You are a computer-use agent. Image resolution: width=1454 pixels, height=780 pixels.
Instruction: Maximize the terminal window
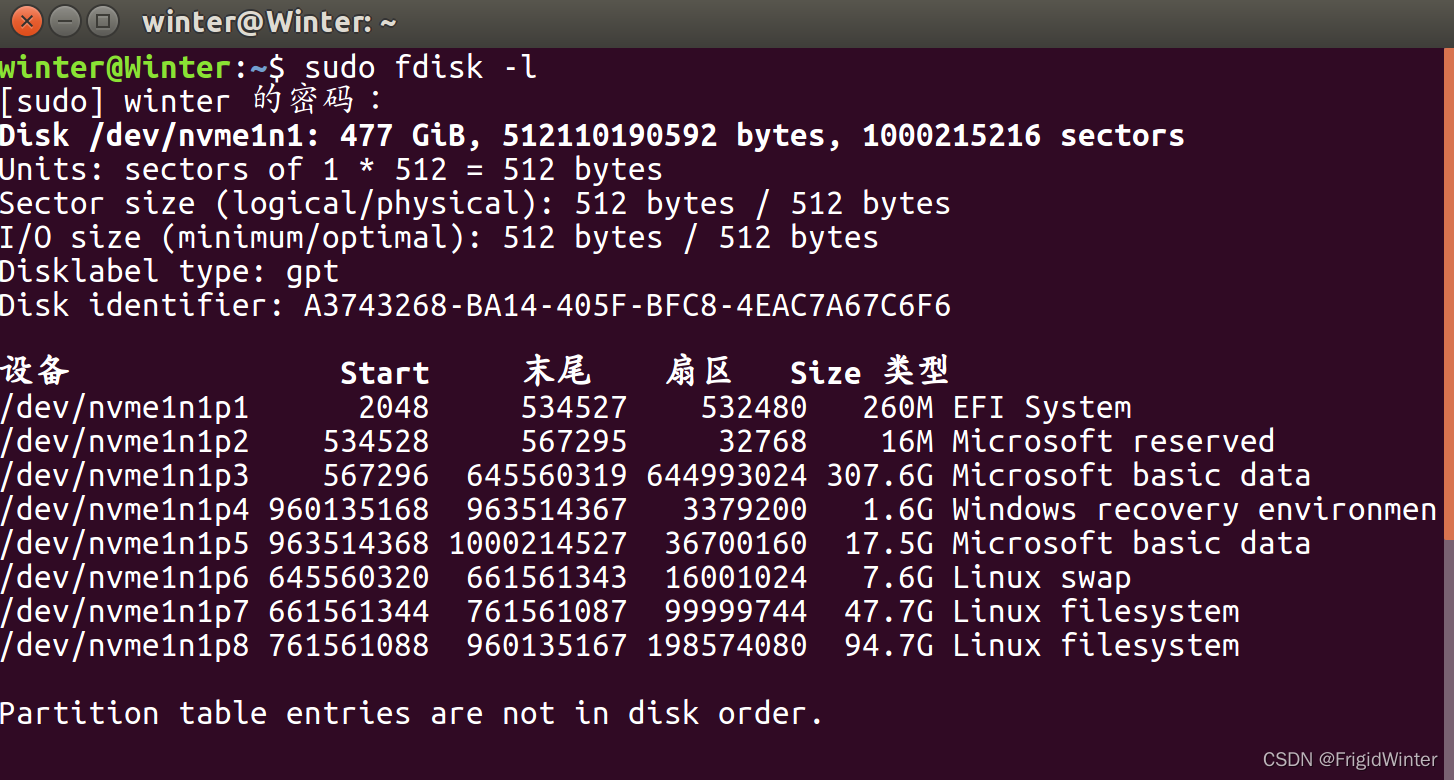coord(102,21)
